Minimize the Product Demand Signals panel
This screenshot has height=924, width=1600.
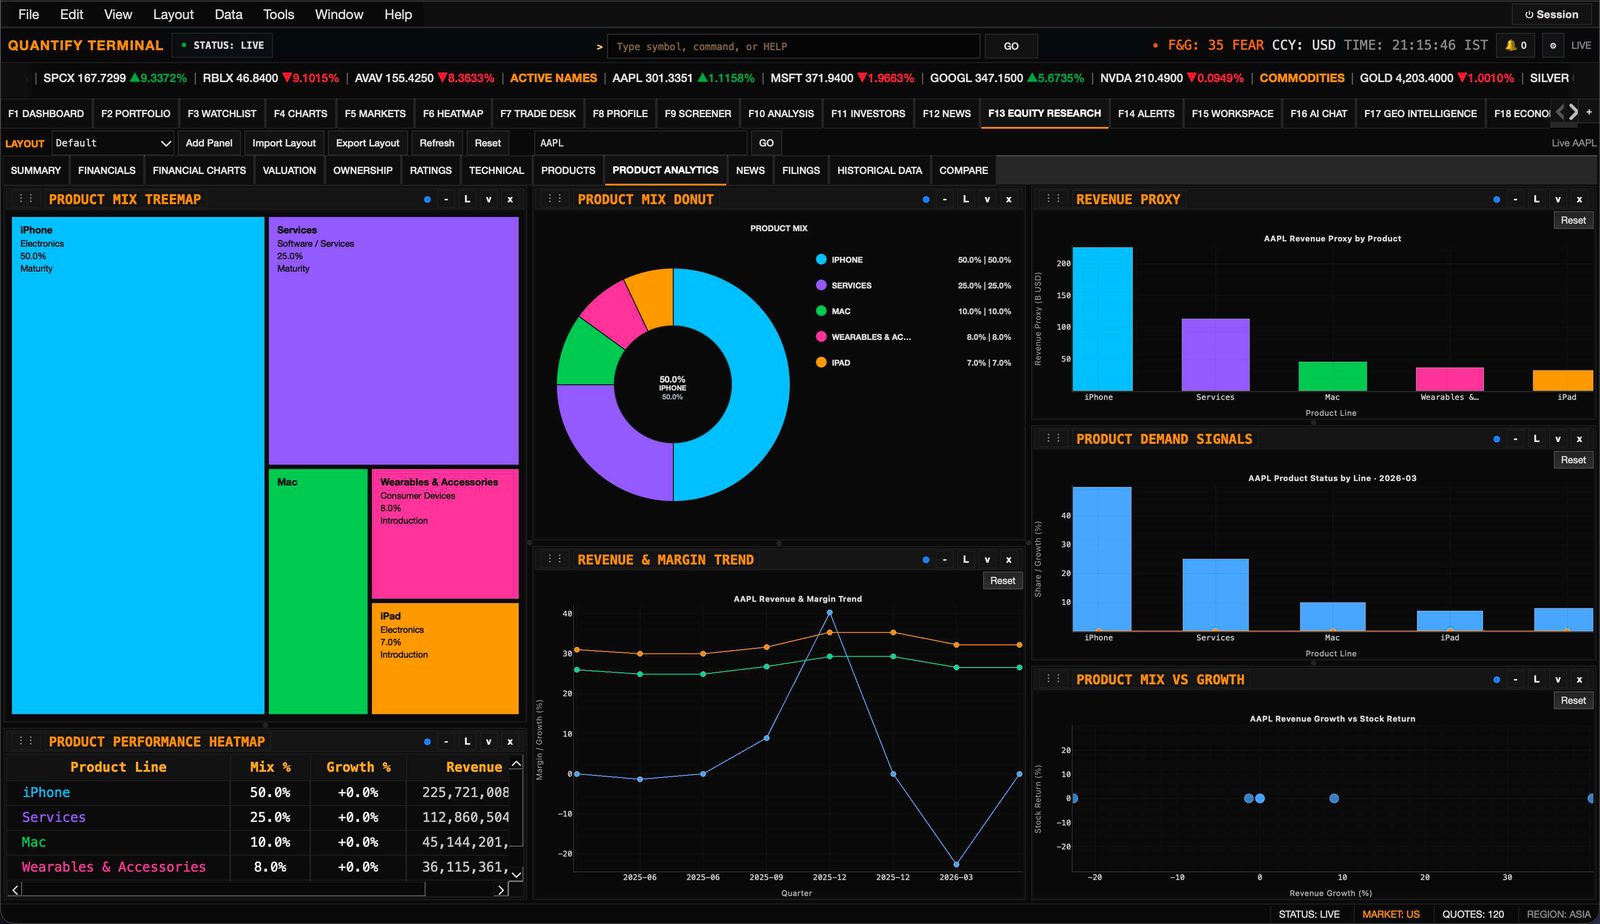point(1516,439)
